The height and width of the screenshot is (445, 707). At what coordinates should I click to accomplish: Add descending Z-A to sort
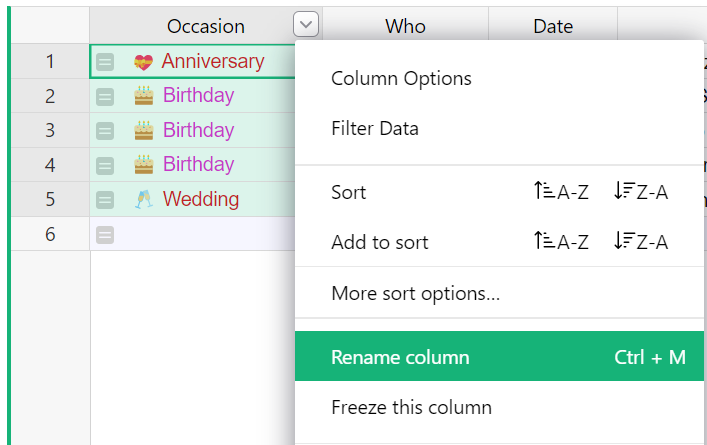point(640,242)
